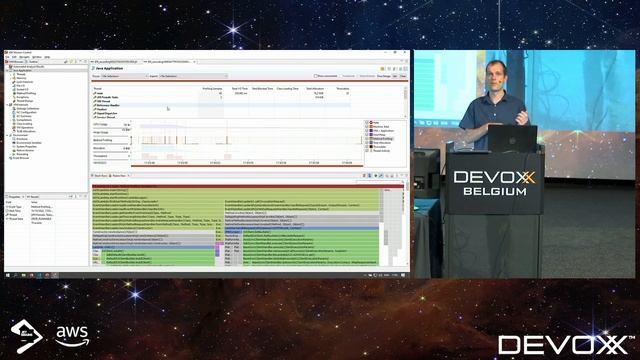Open the Class Loading page icon
Image resolution: width=640 pixels, height=360 pixels.
pyautogui.click(x=14, y=124)
